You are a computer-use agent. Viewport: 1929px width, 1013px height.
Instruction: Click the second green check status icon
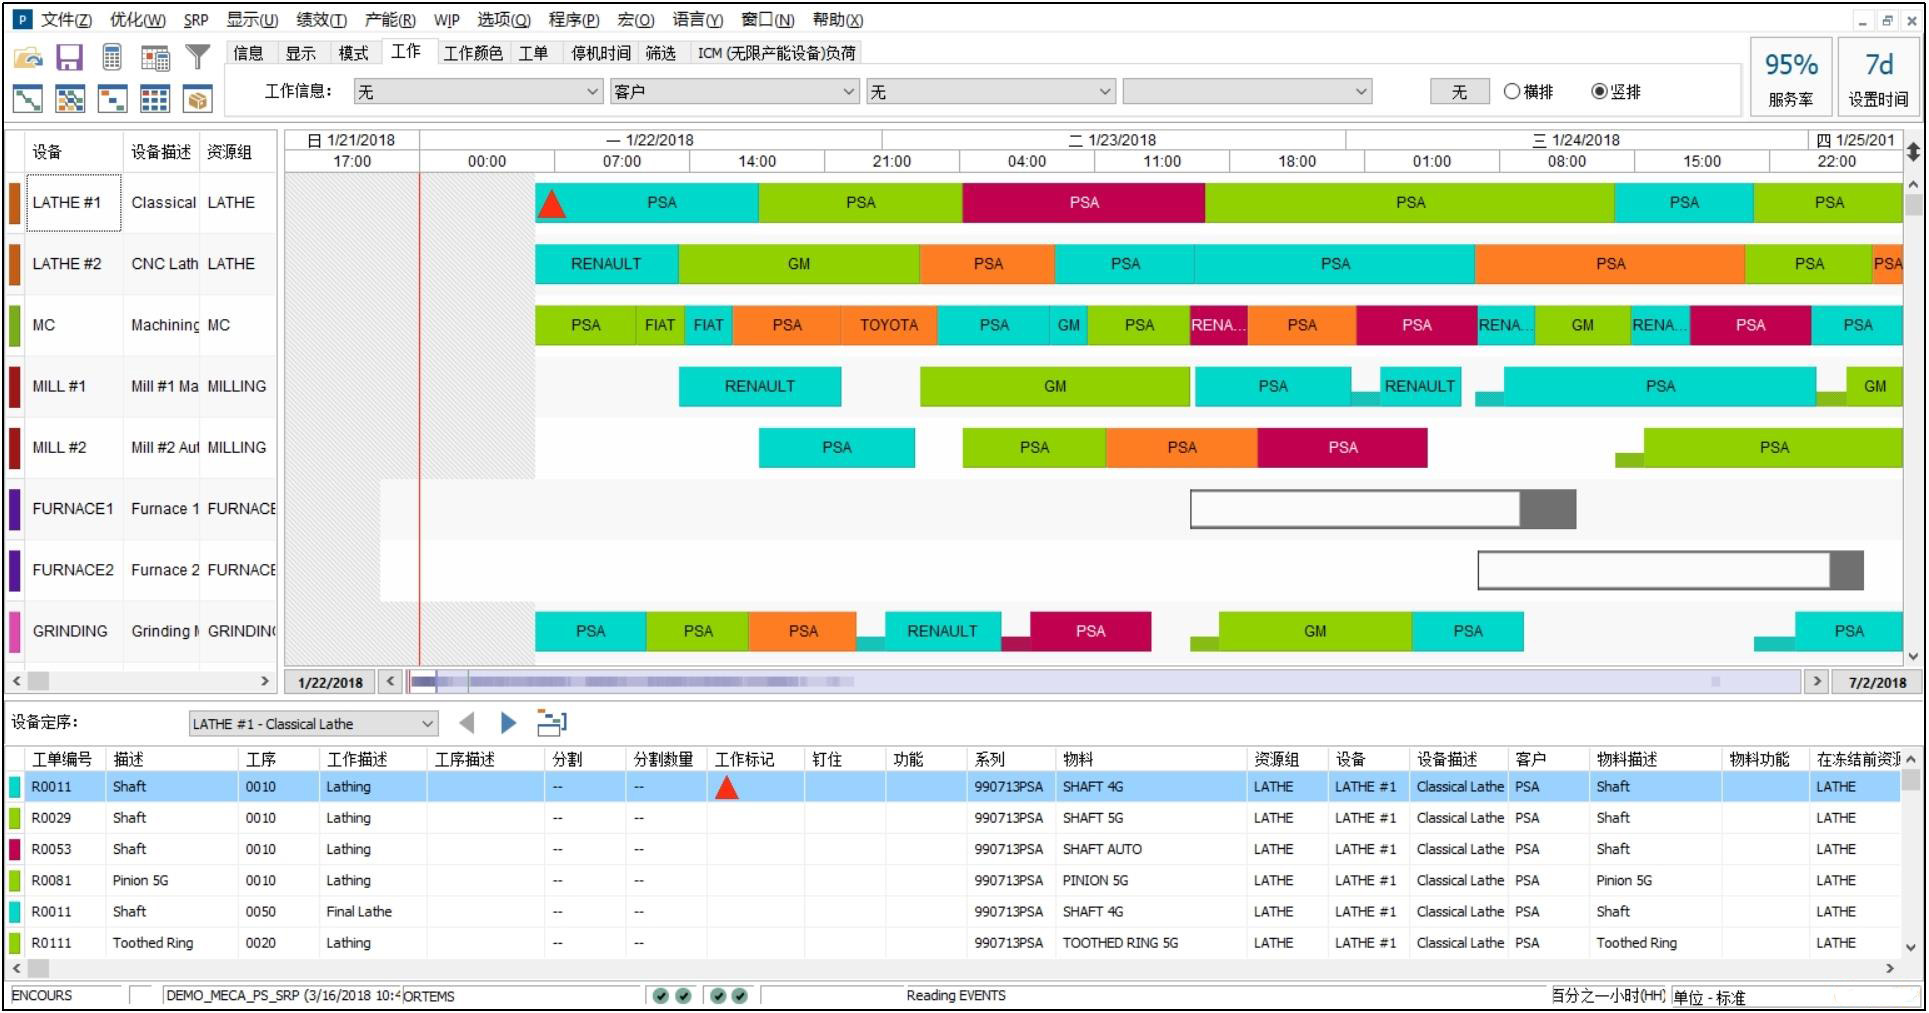(x=683, y=996)
